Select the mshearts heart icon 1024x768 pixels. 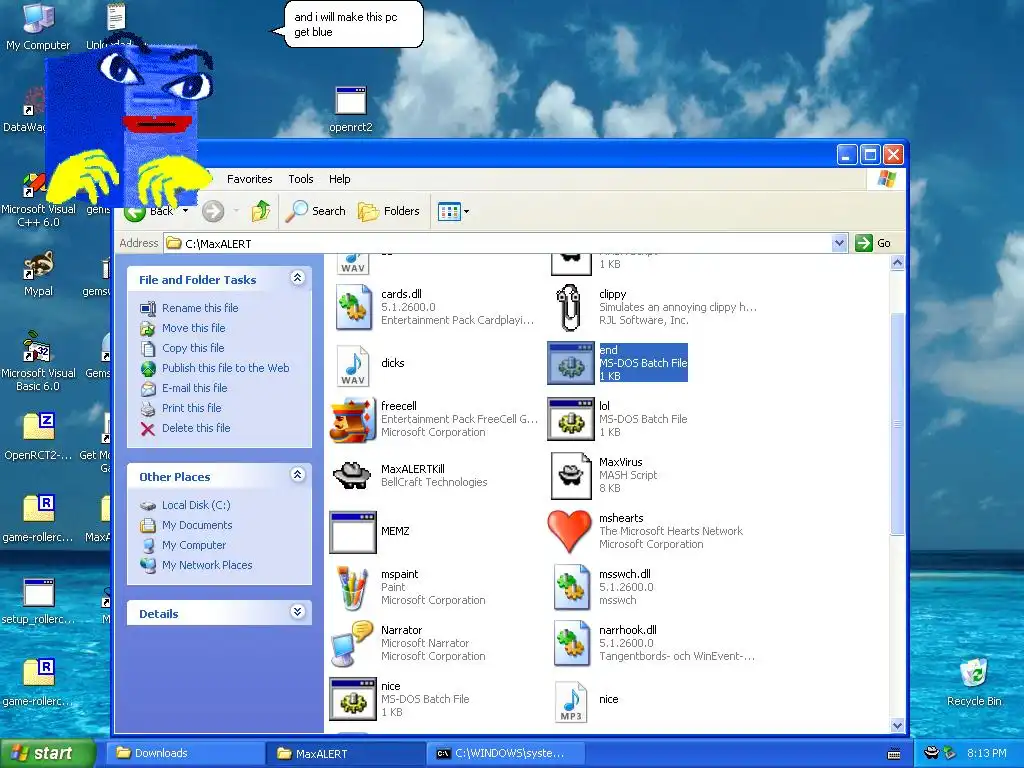[x=569, y=531]
